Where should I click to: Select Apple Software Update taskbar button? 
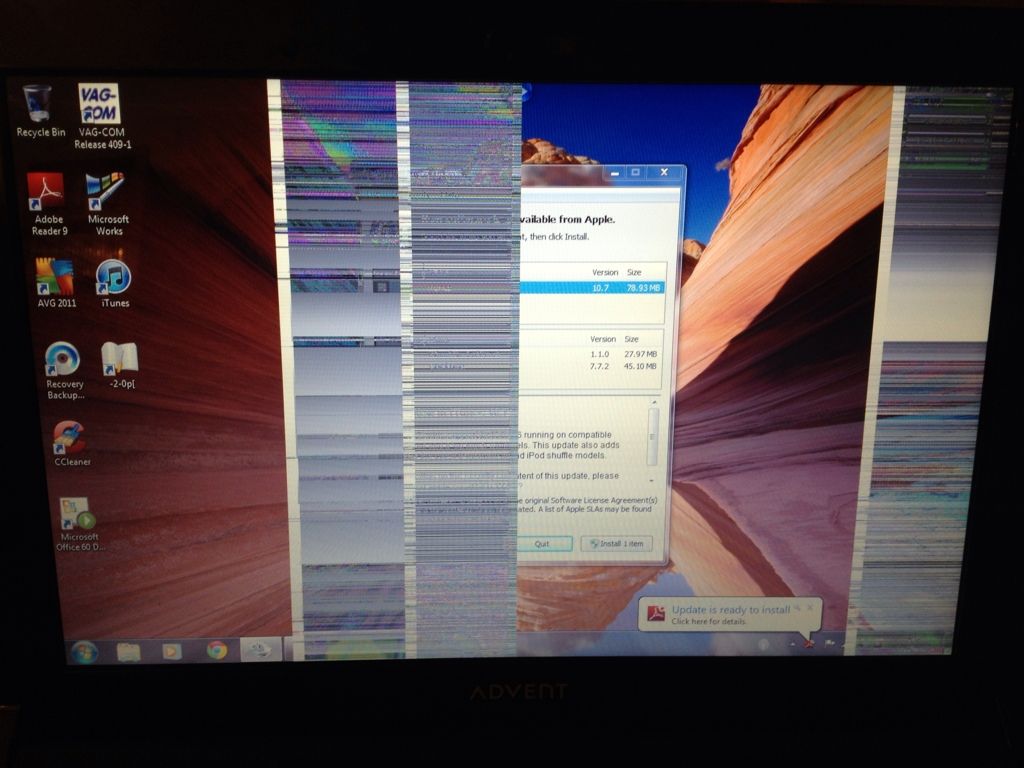[261, 649]
